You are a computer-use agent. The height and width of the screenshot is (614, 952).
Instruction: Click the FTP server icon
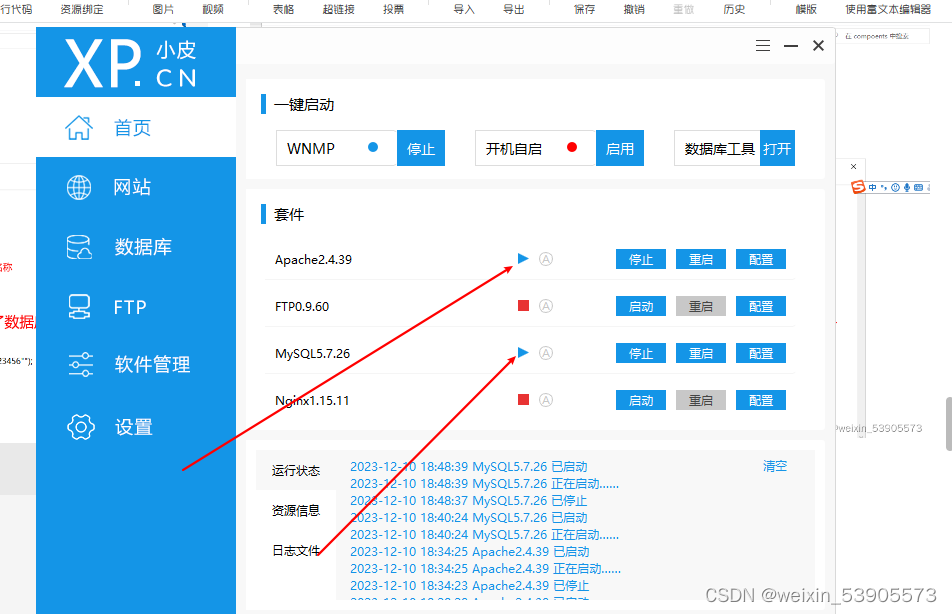click(79, 307)
